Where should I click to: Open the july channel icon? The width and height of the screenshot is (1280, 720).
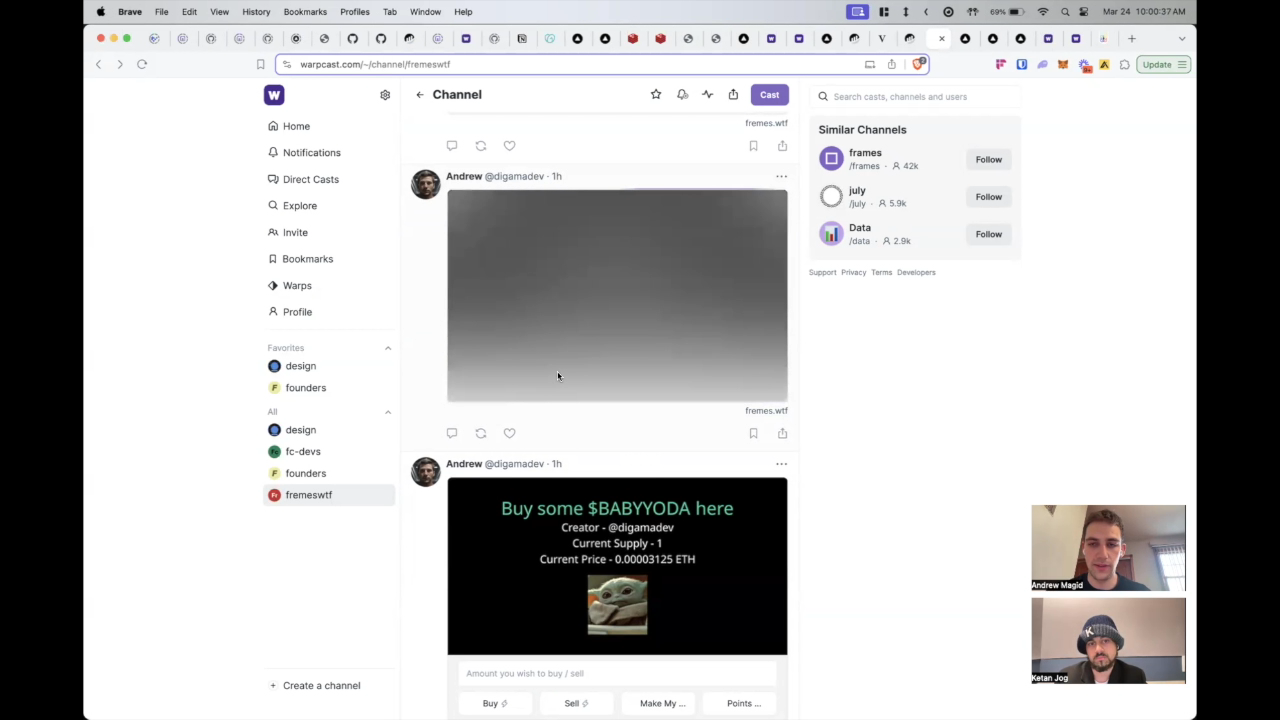click(831, 196)
